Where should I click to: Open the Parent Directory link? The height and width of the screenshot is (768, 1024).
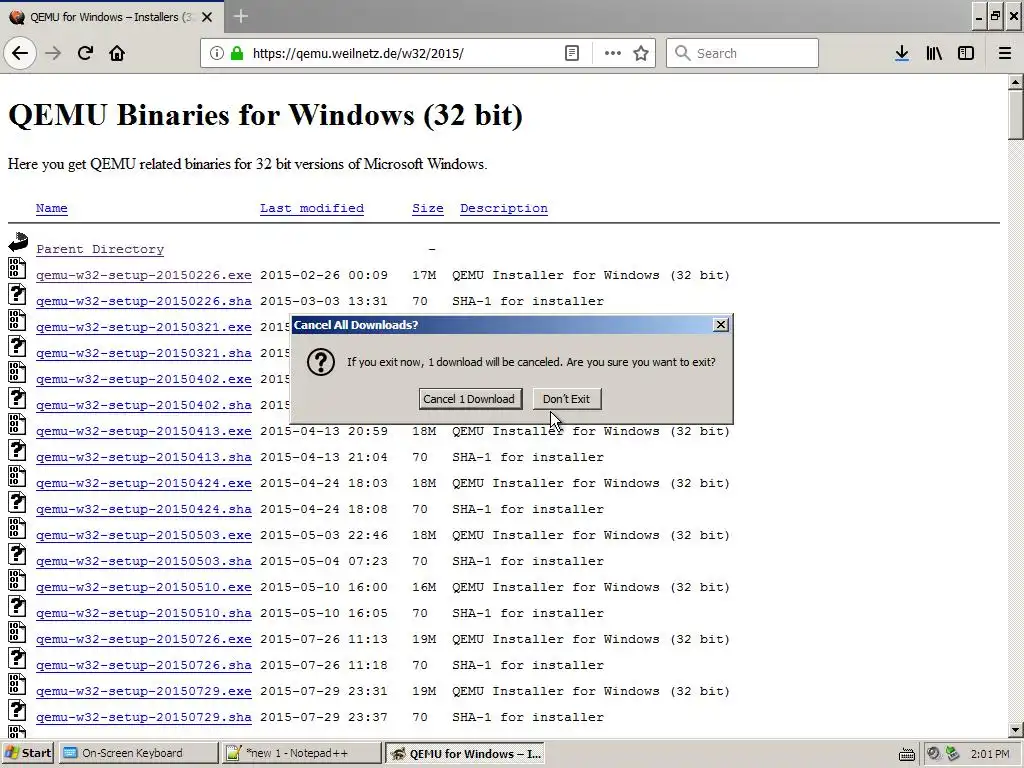coord(100,249)
